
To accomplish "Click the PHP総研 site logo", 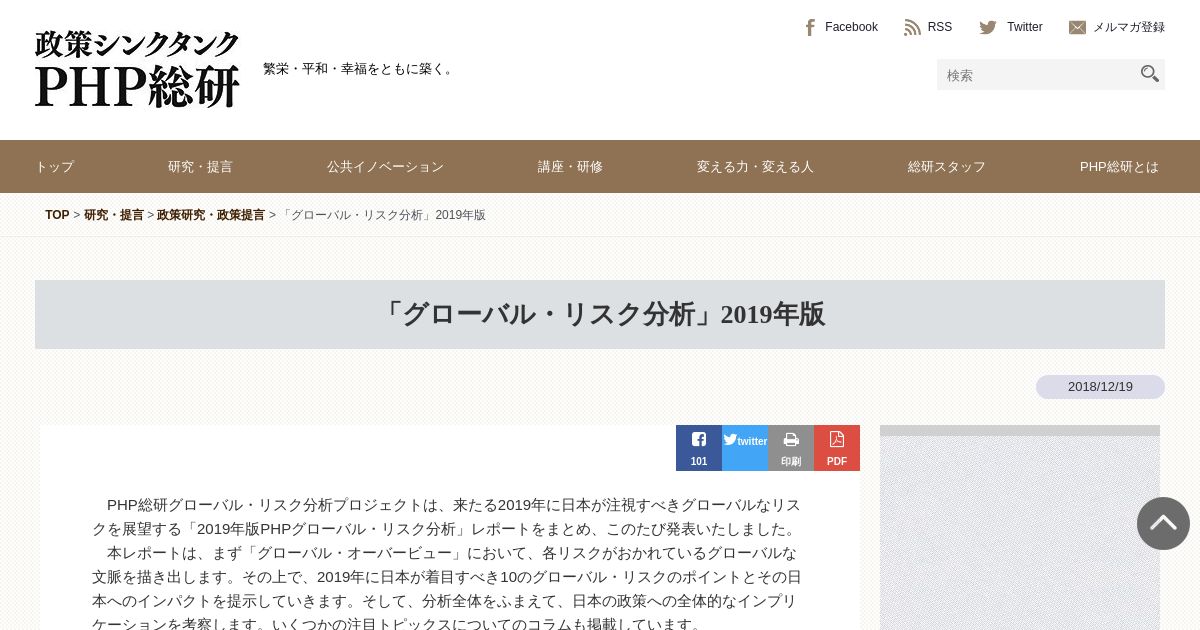I will pos(137,69).
